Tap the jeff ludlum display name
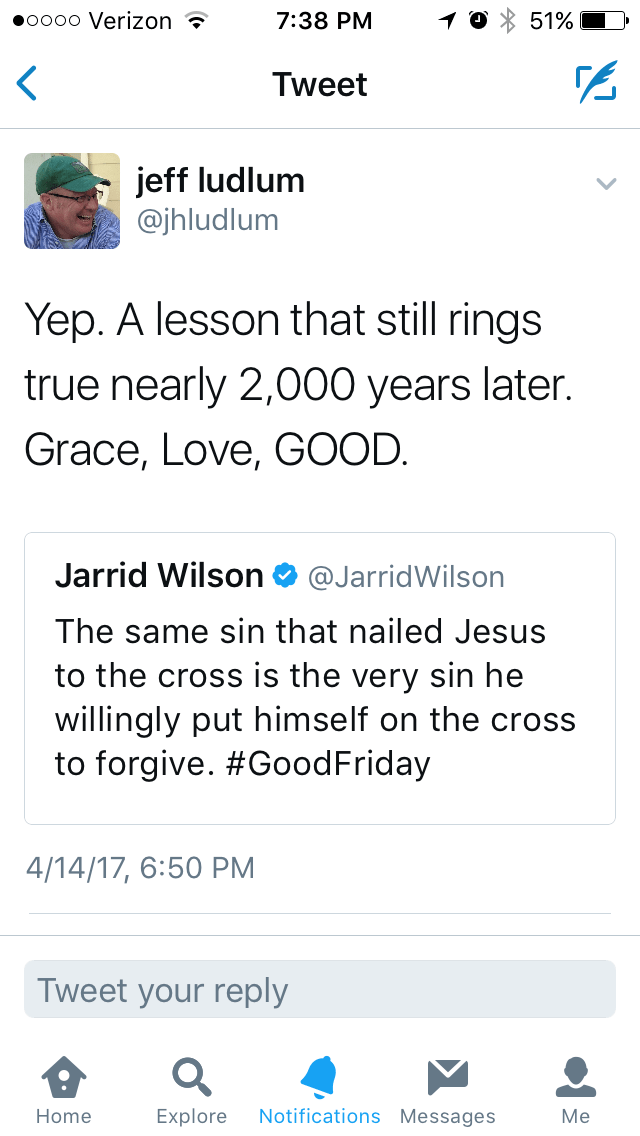The width and height of the screenshot is (640, 1136). point(220,181)
